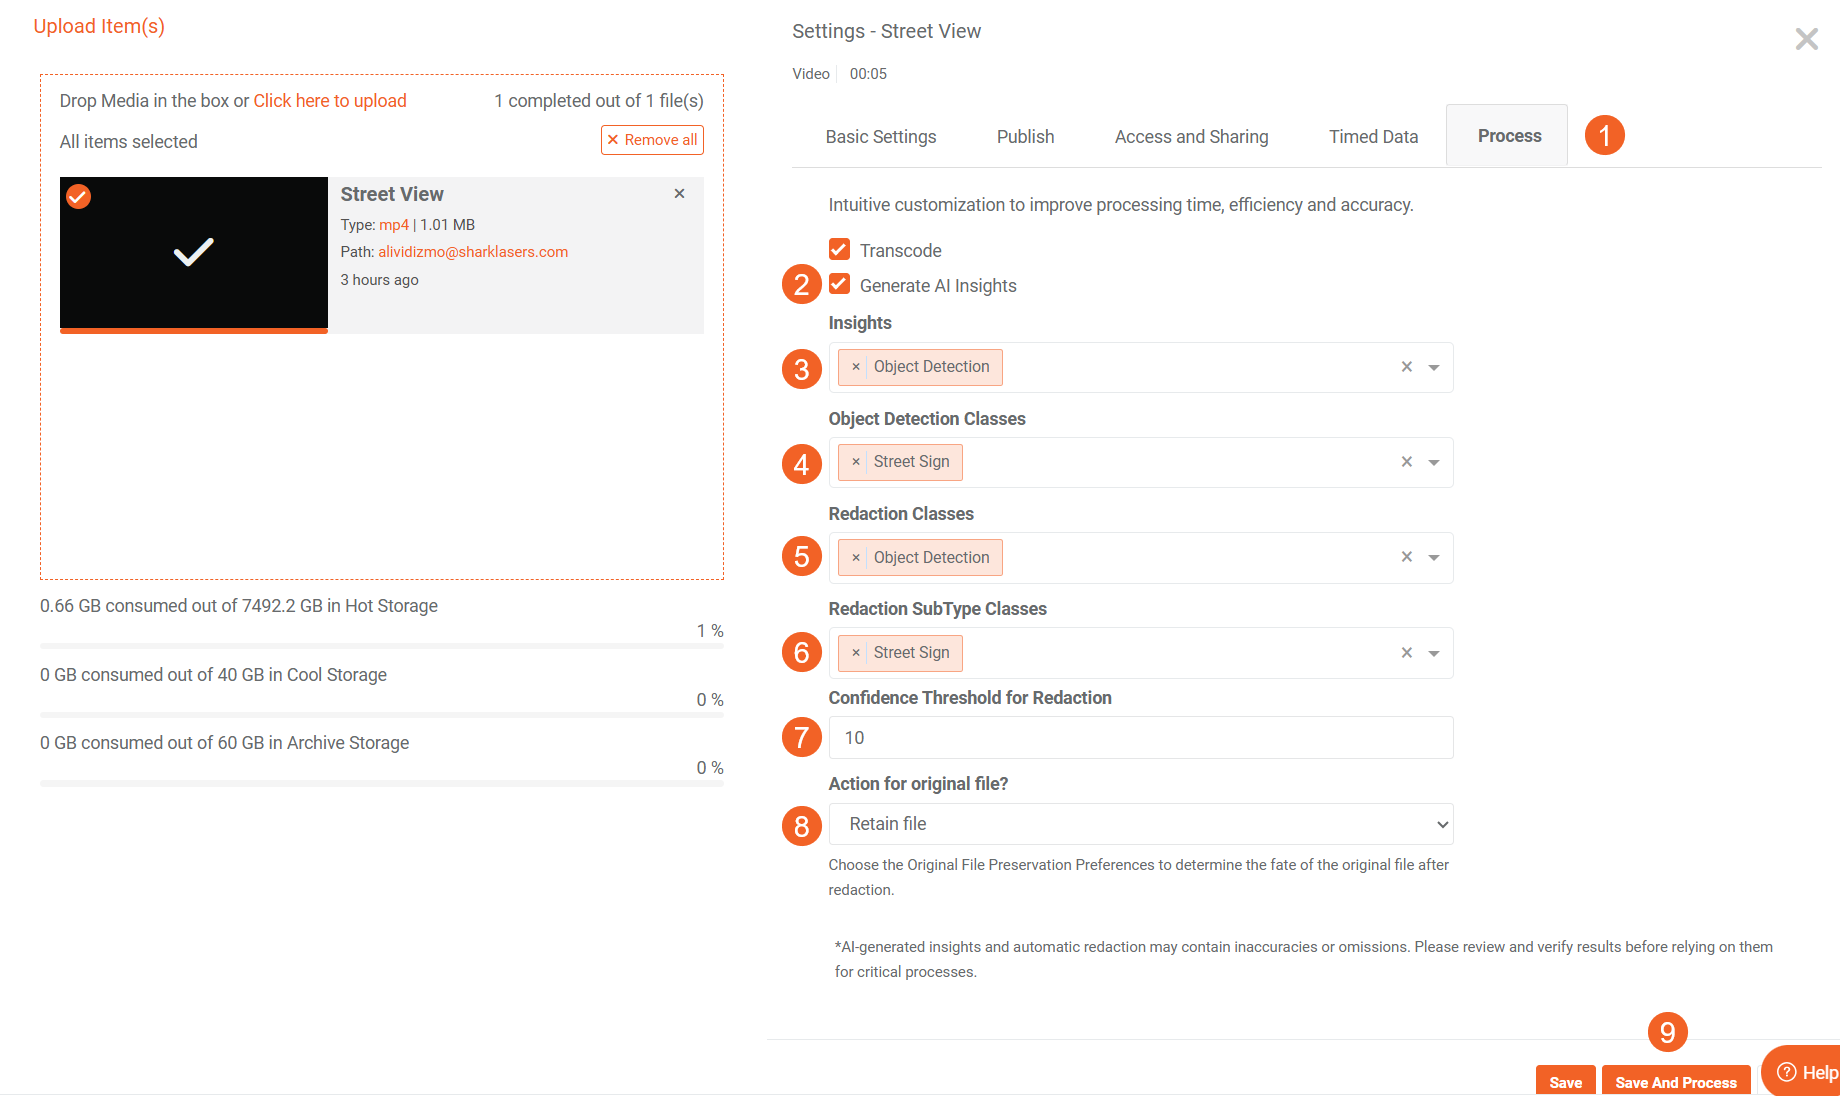Remove Object Detection tag from Redaction Classes
The width and height of the screenshot is (1840, 1096).
[855, 558]
